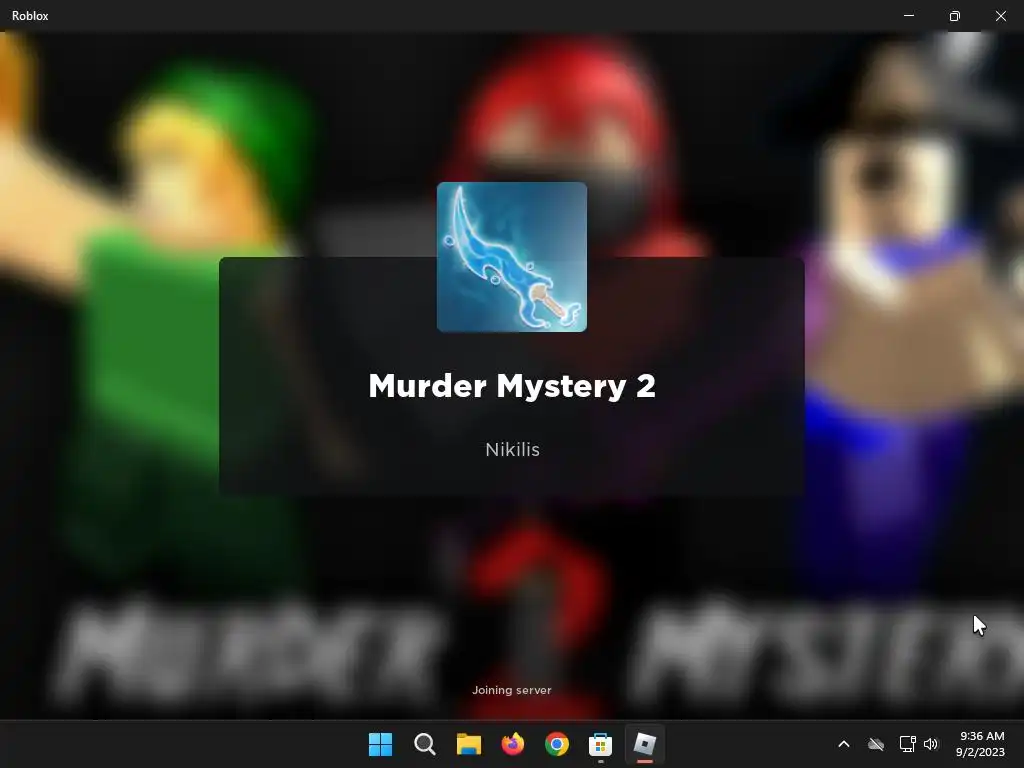1024x768 pixels.
Task: Click the Murder Mystery 2 knife thumbnail
Action: (x=512, y=257)
